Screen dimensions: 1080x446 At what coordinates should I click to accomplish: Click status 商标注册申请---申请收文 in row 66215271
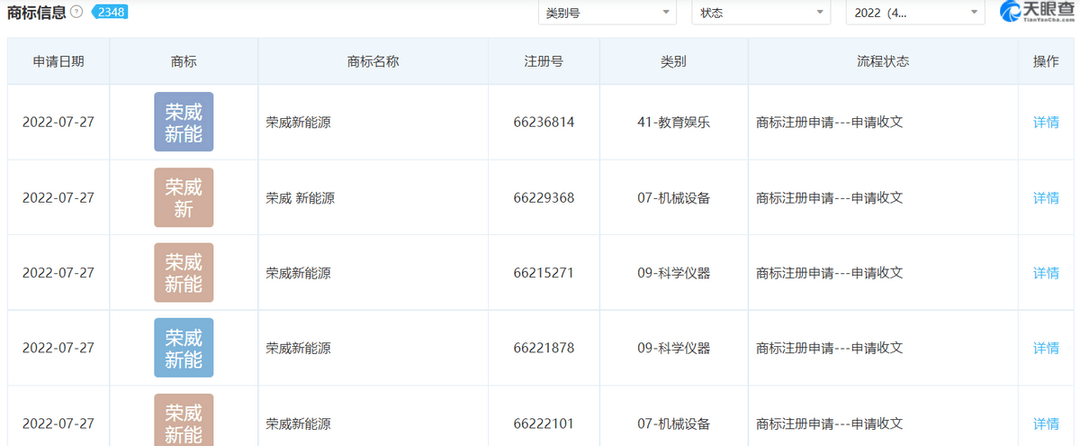click(829, 273)
